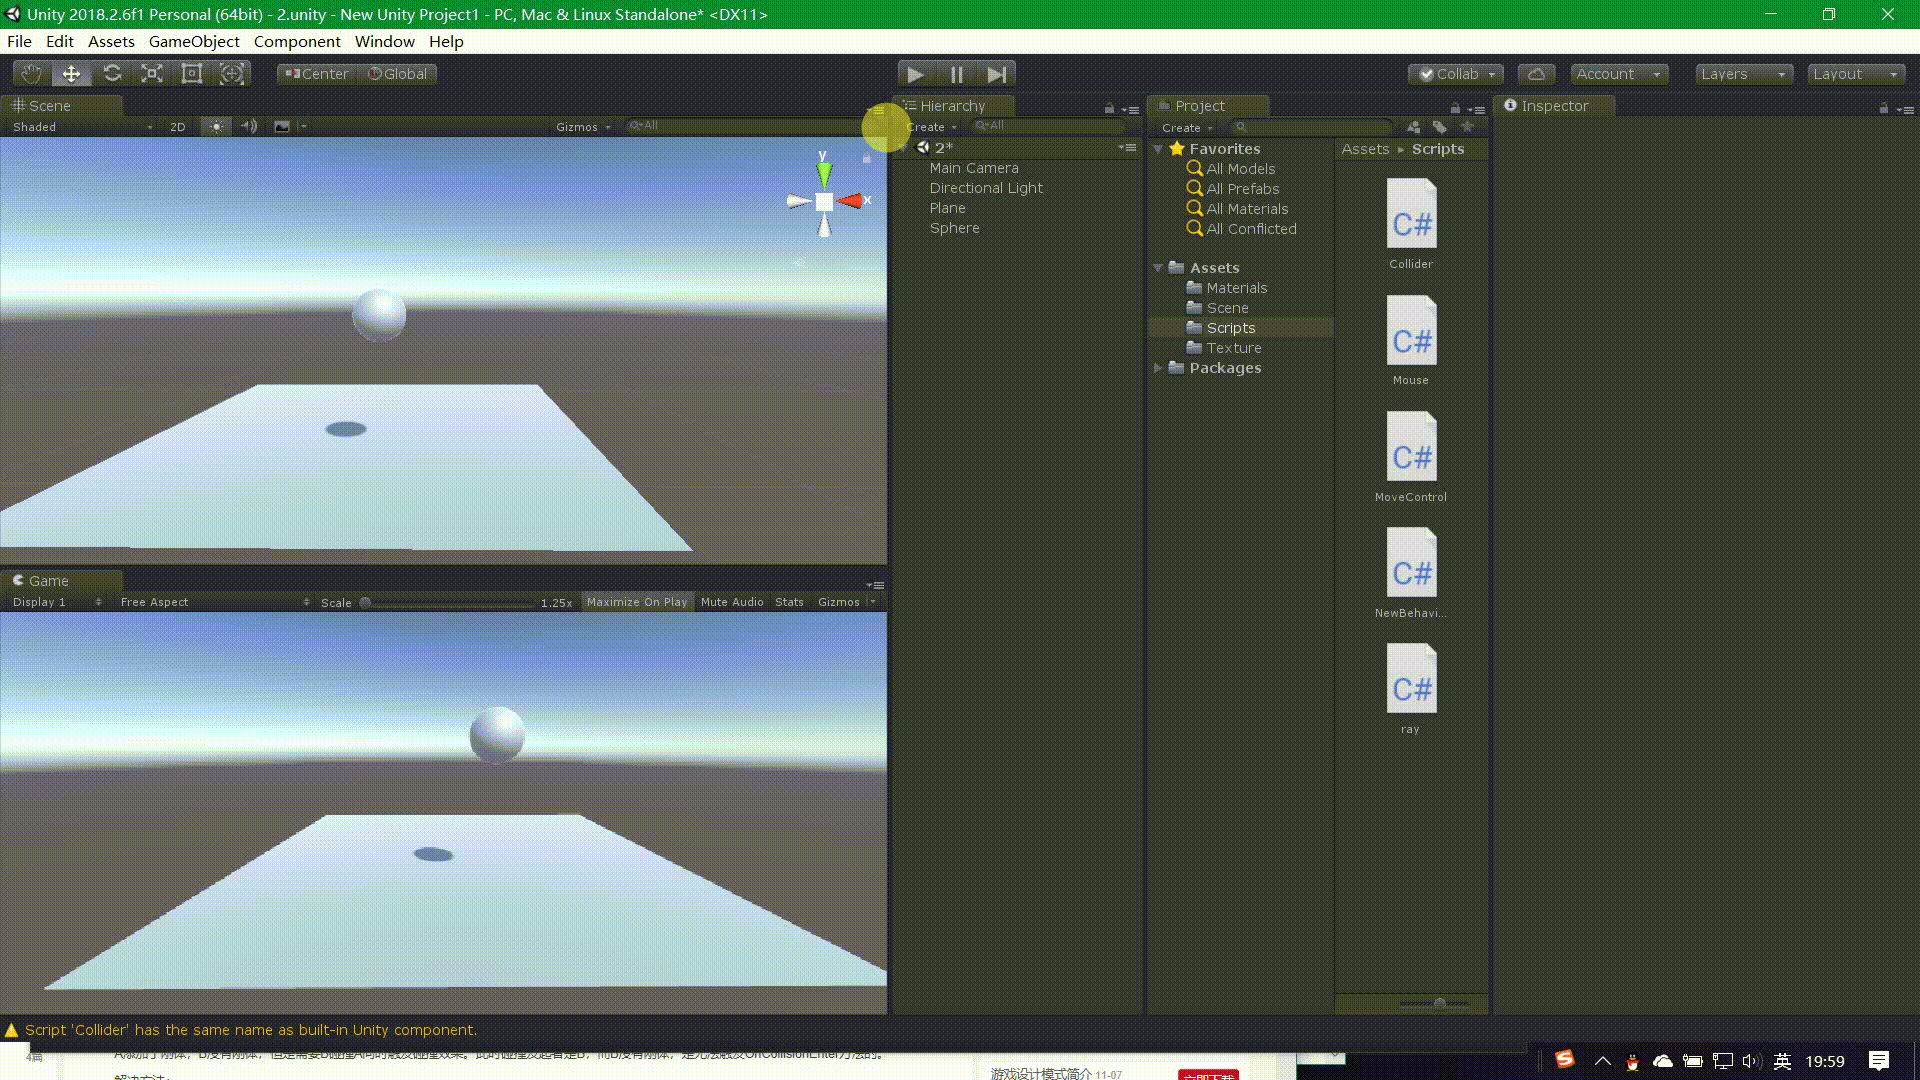Open the GameObject menu
This screenshot has width=1920, height=1080.
pos(194,41)
